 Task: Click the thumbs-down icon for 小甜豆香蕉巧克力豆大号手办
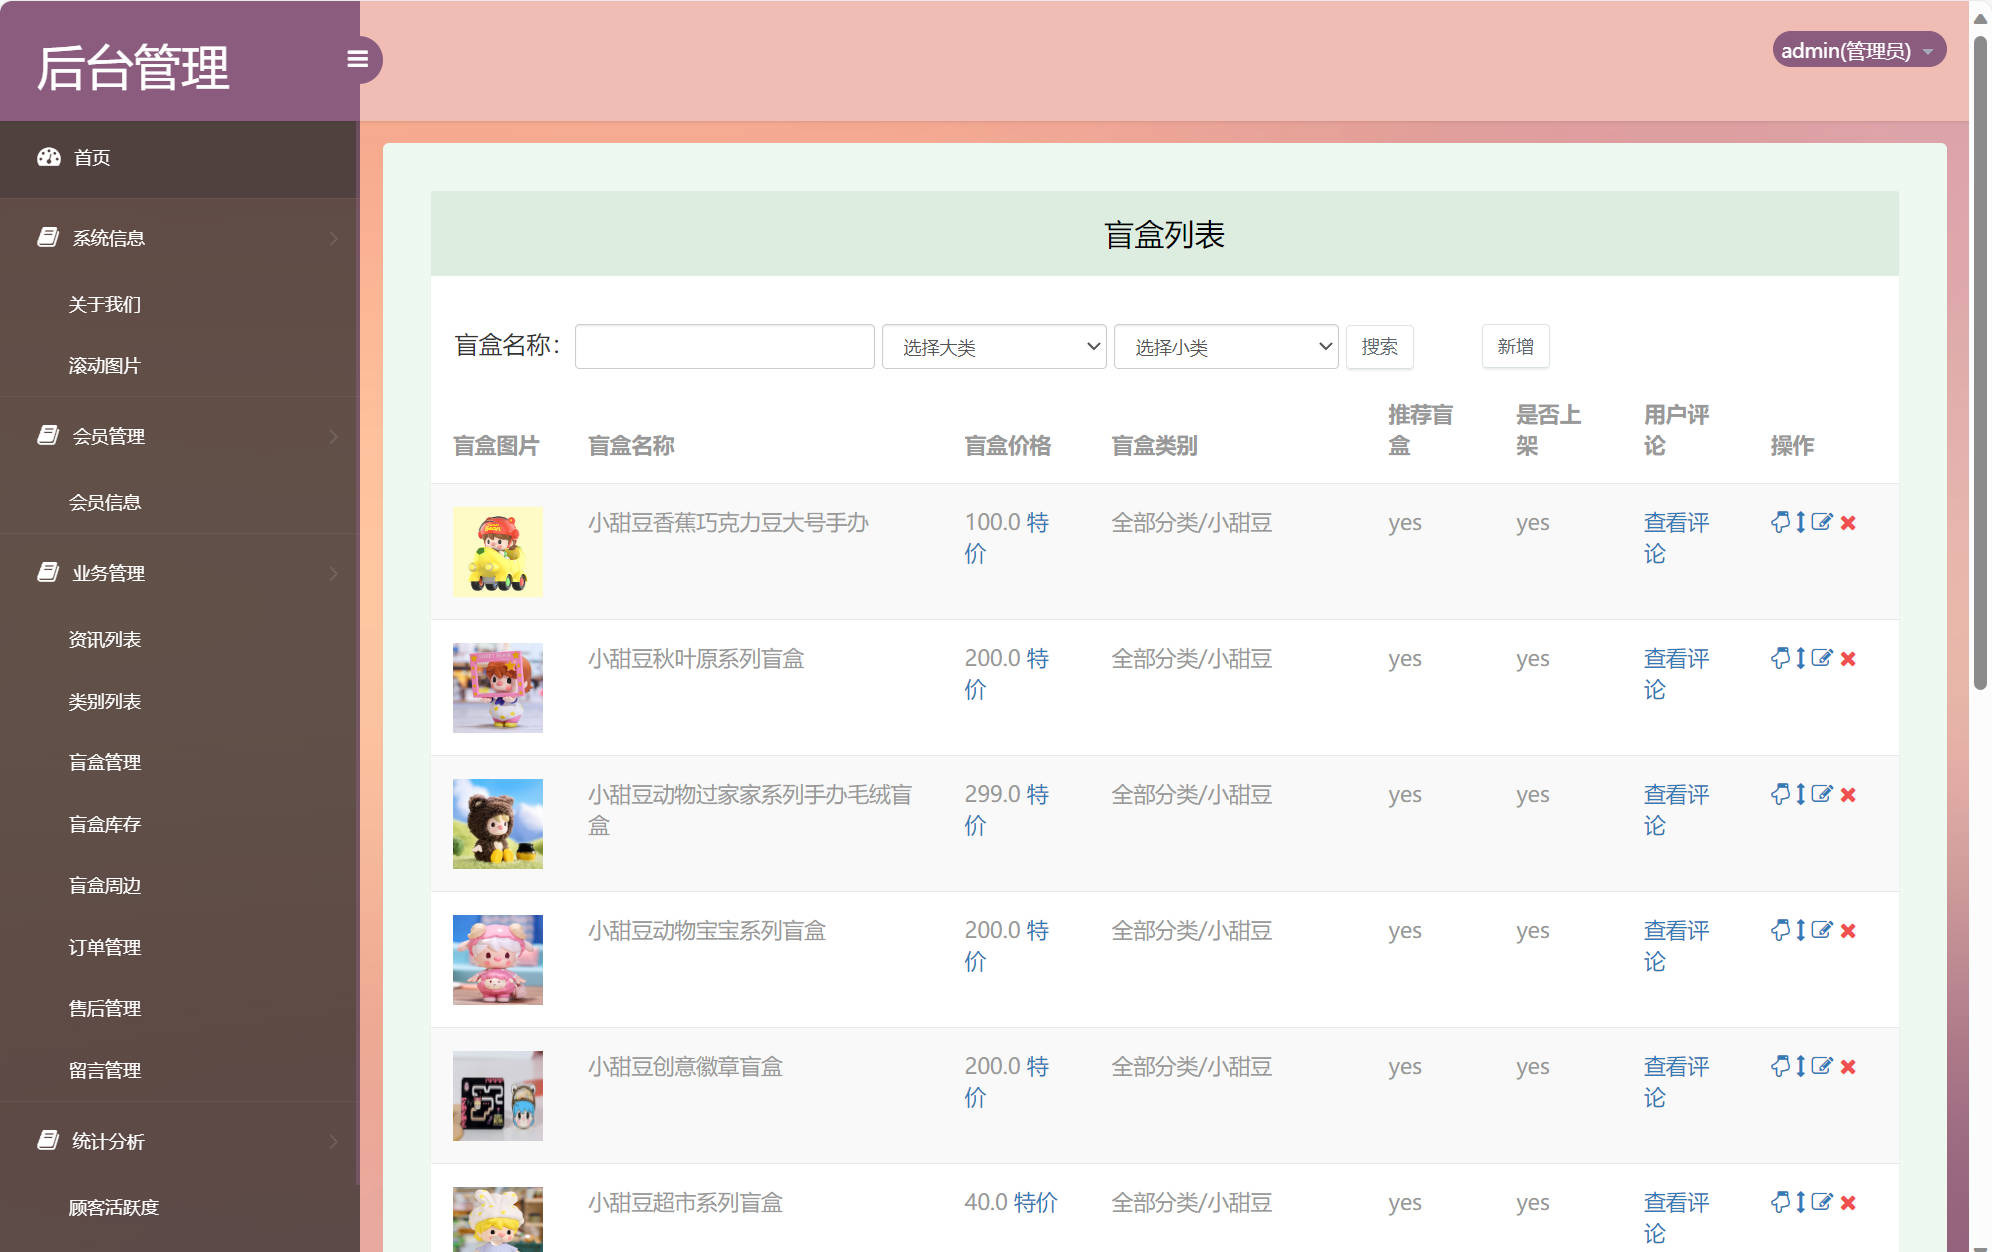(1781, 522)
